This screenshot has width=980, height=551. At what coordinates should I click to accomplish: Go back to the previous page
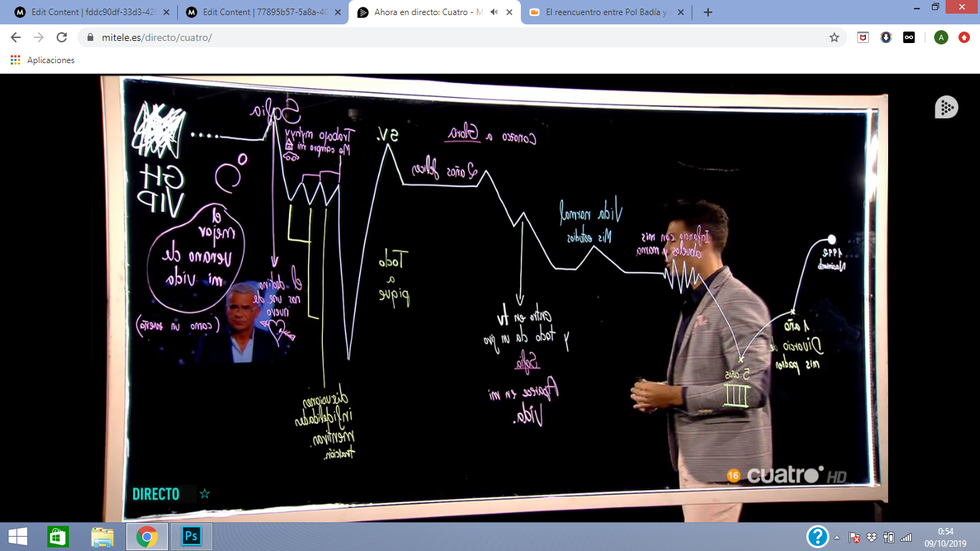tap(16, 37)
